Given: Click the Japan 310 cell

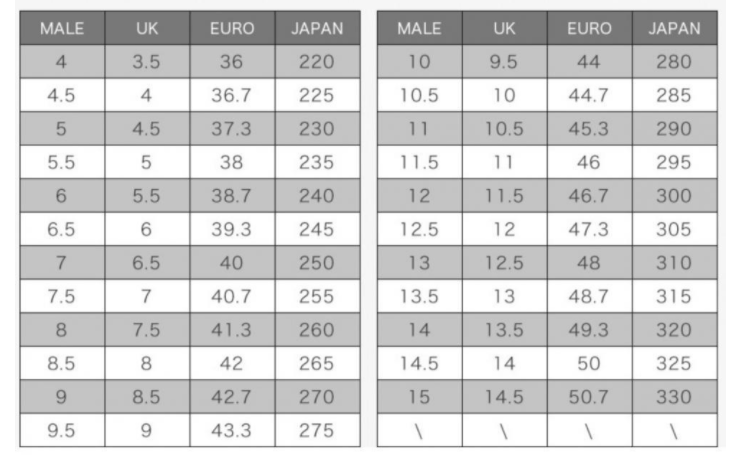Looking at the screenshot, I should coord(674,264).
